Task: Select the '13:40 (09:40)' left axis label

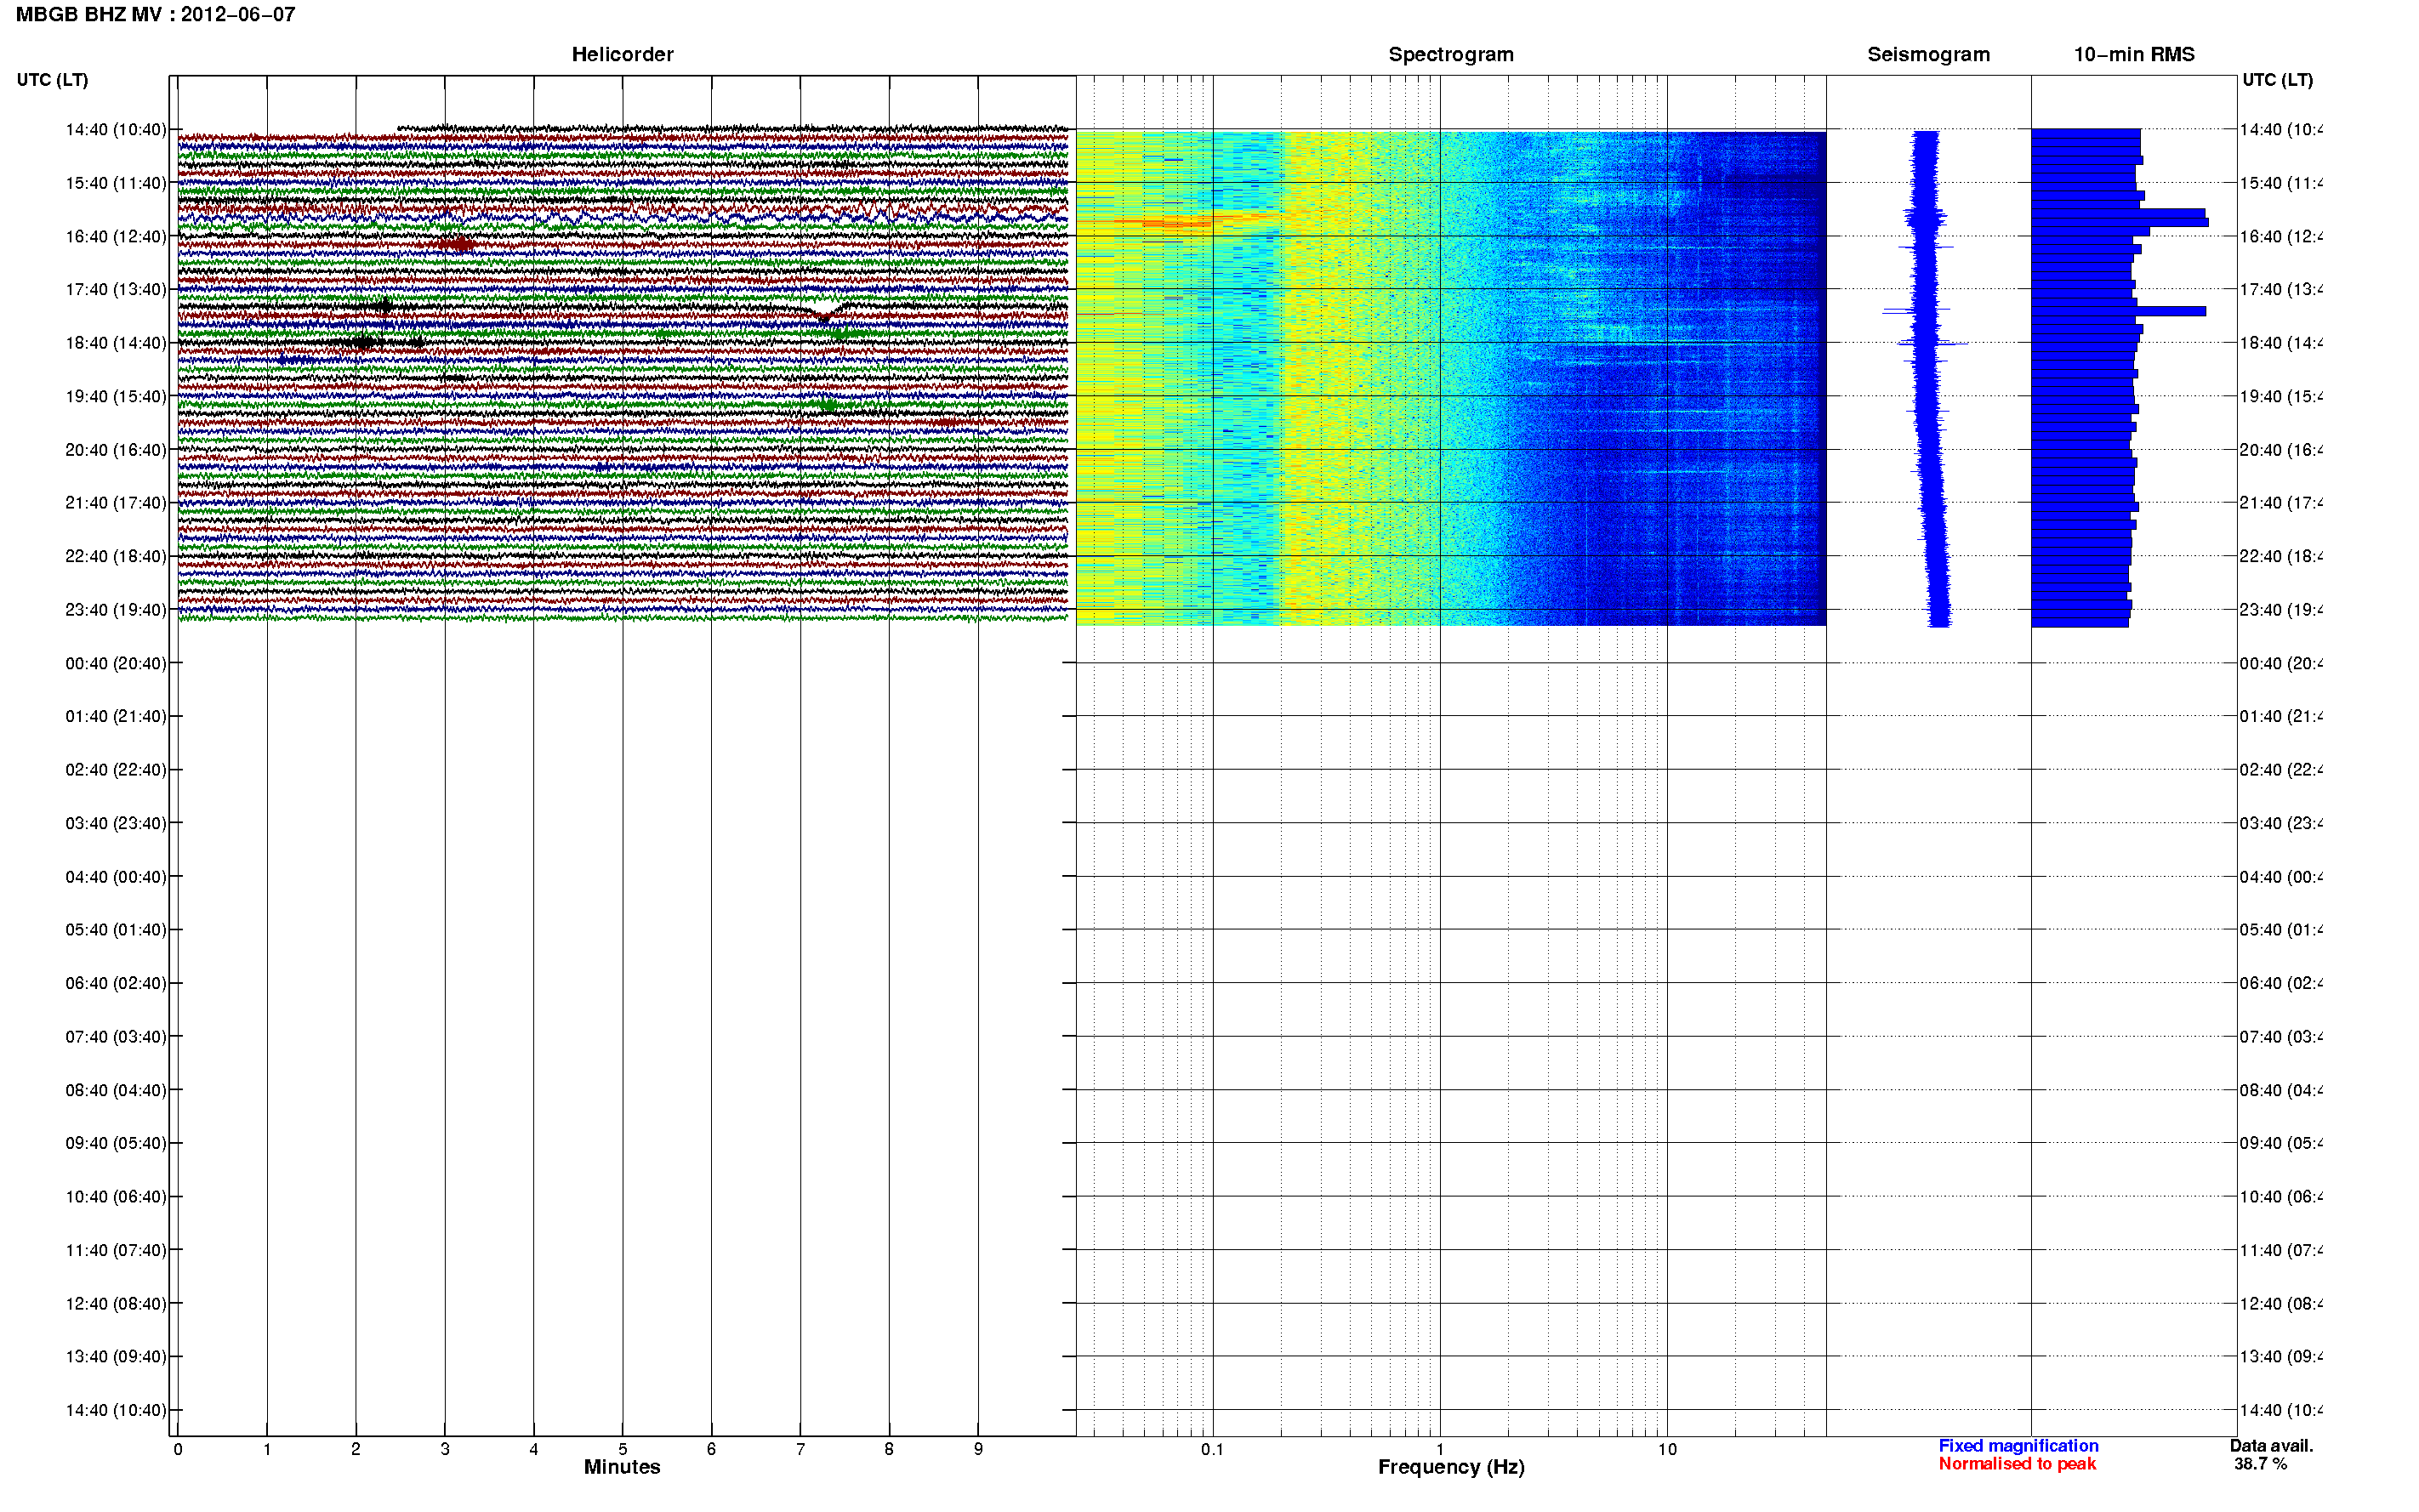Action: (116, 1357)
